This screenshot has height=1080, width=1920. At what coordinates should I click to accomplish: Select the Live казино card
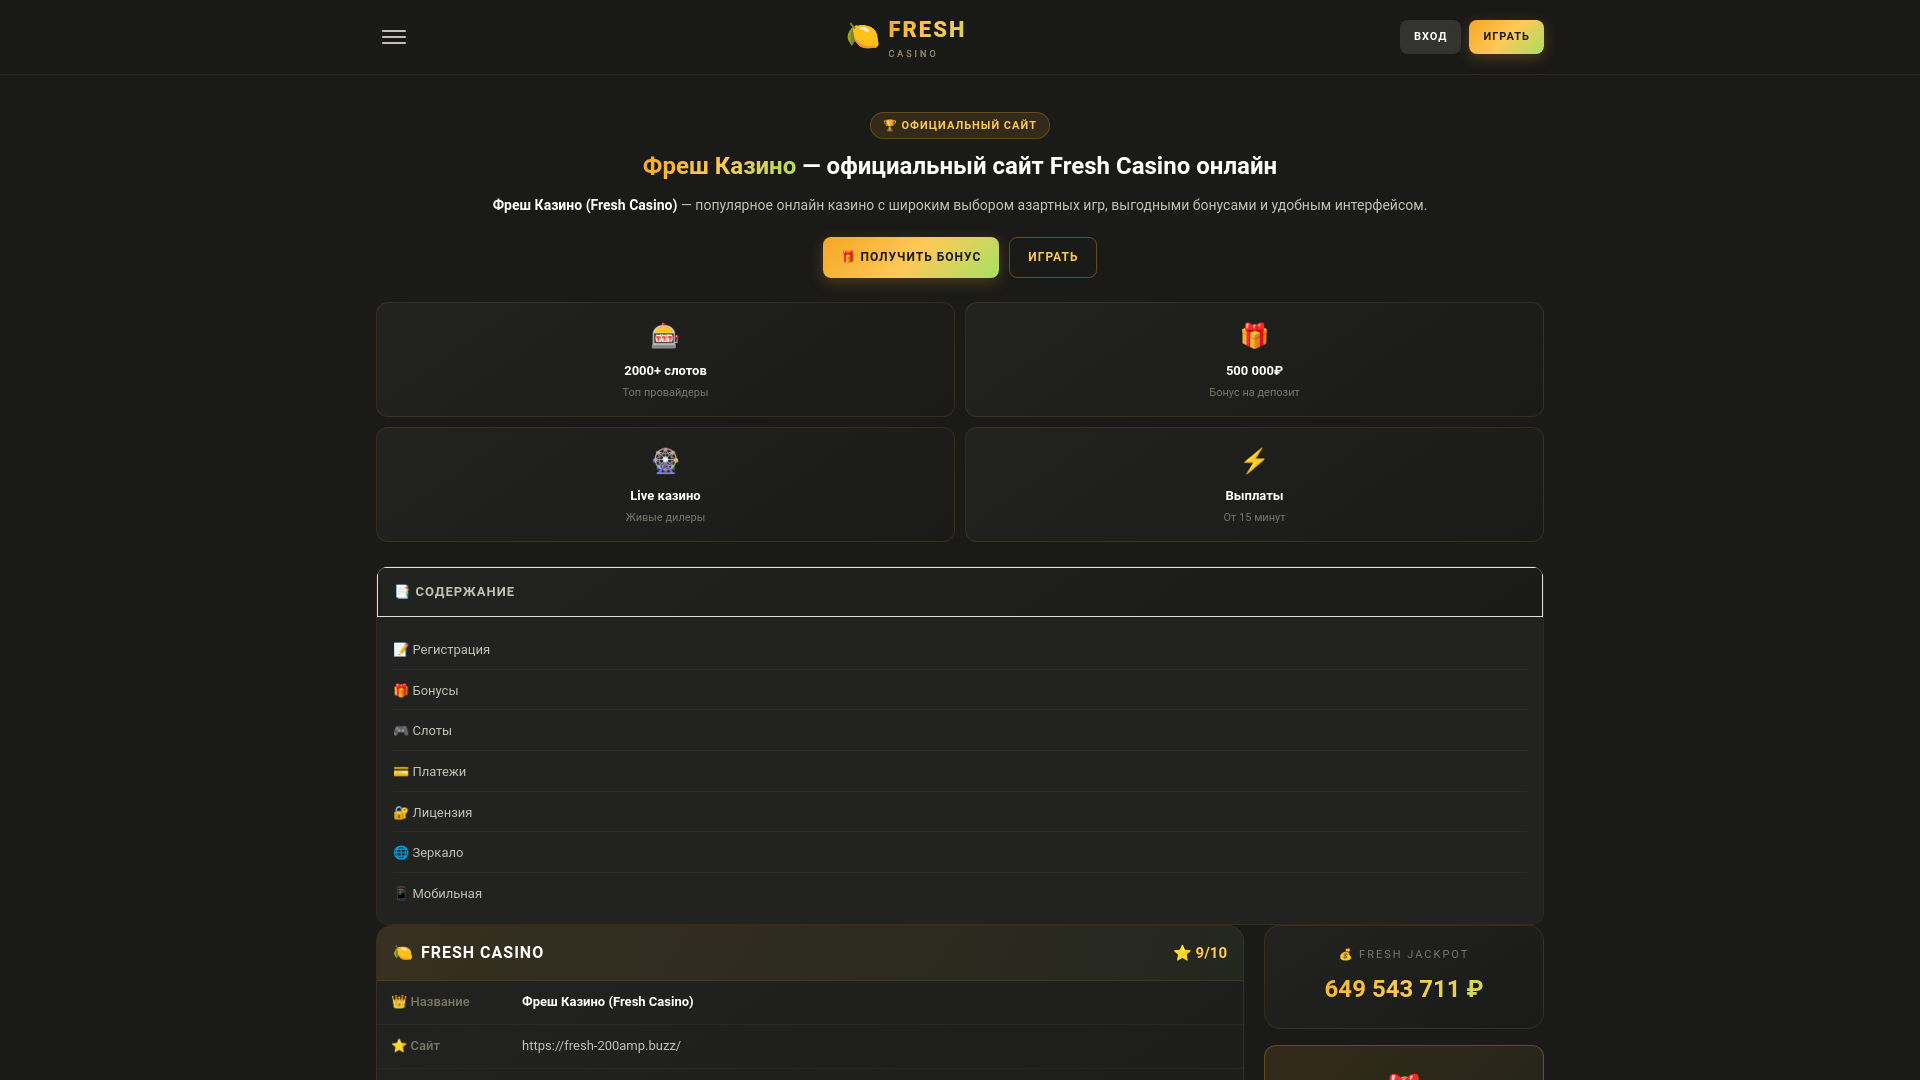665,485
